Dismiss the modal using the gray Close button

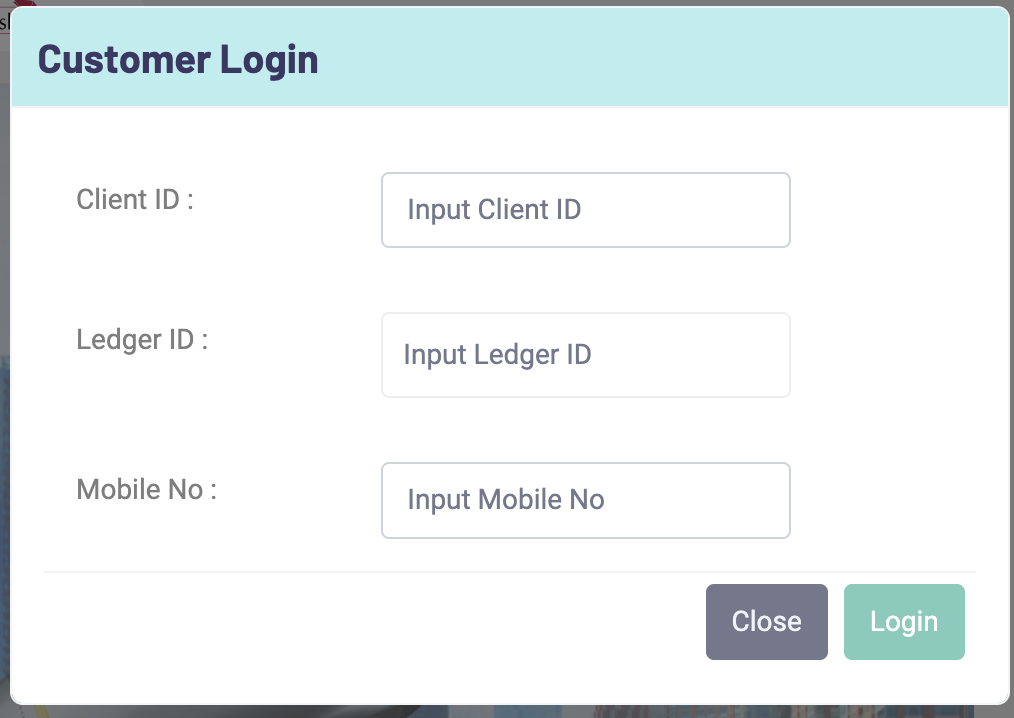pyautogui.click(x=766, y=622)
